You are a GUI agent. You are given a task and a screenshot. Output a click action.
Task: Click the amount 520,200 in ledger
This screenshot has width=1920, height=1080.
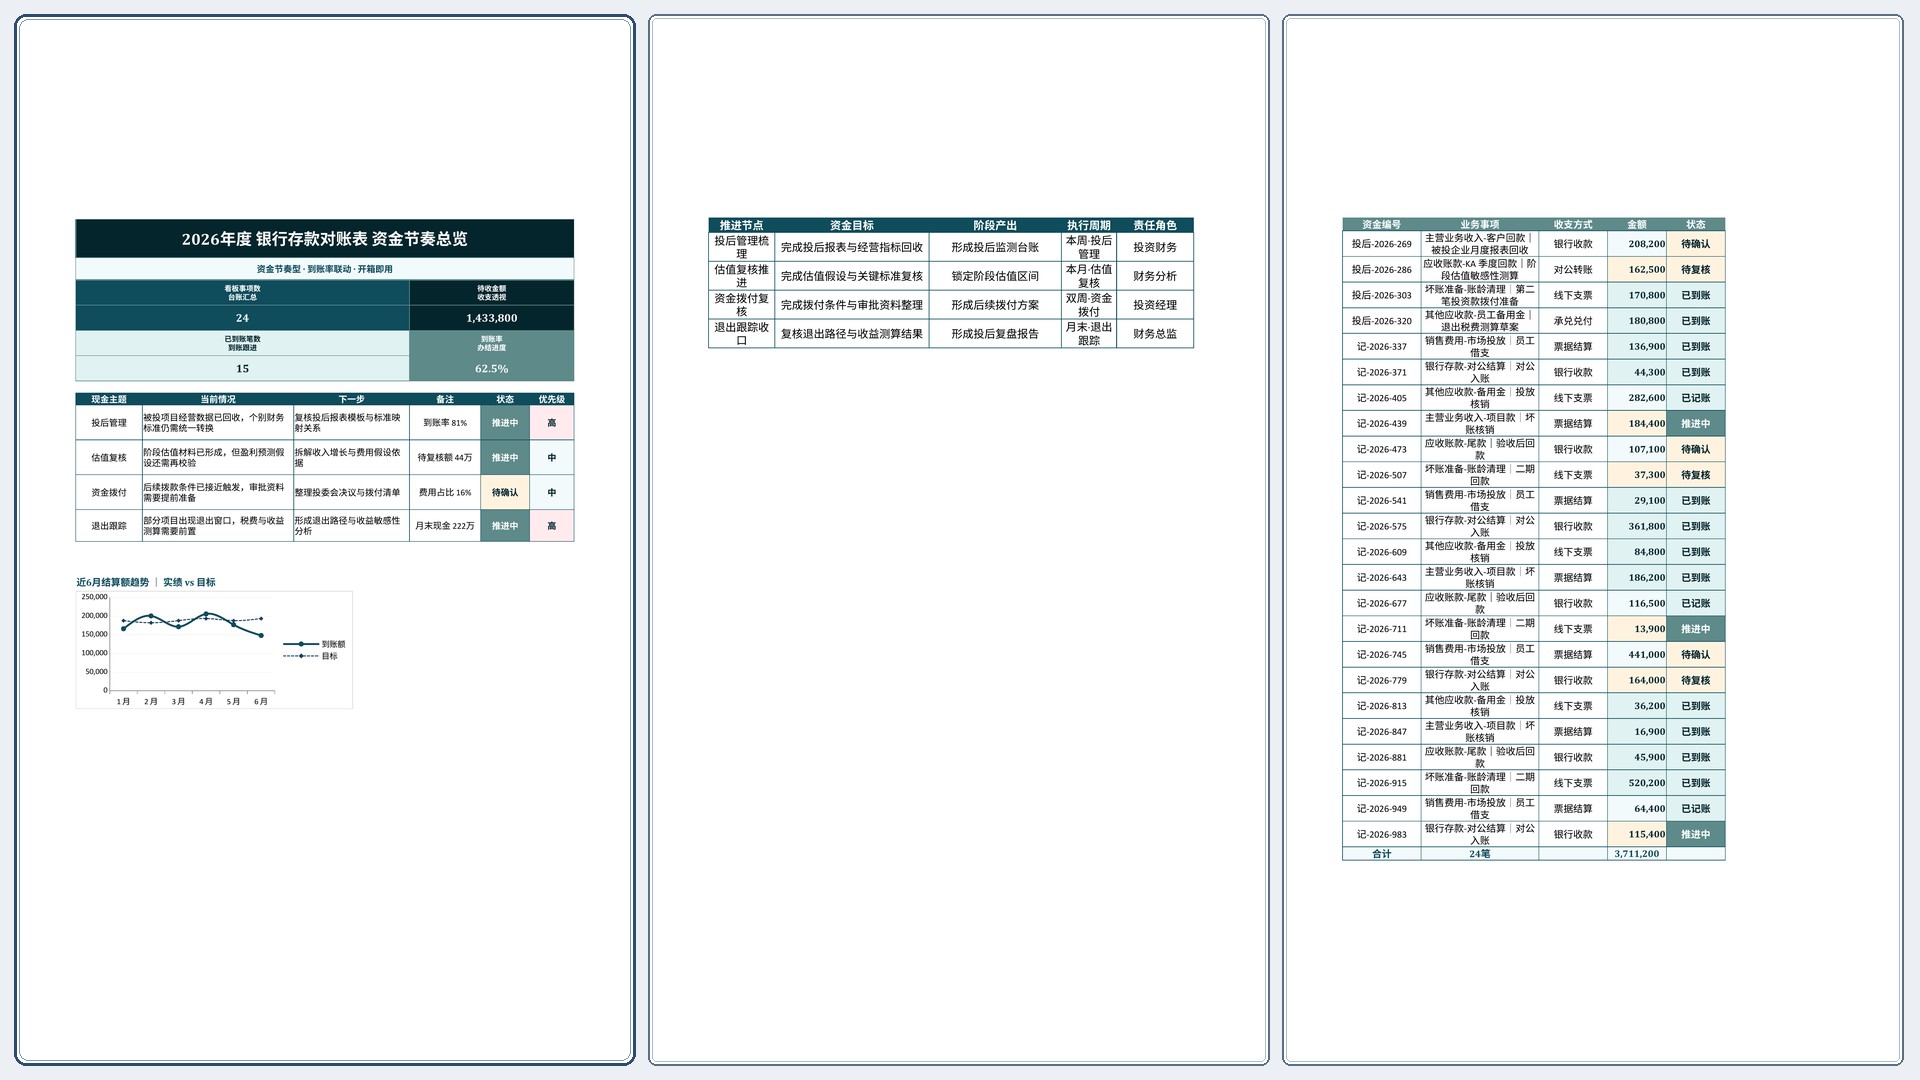point(1637,783)
